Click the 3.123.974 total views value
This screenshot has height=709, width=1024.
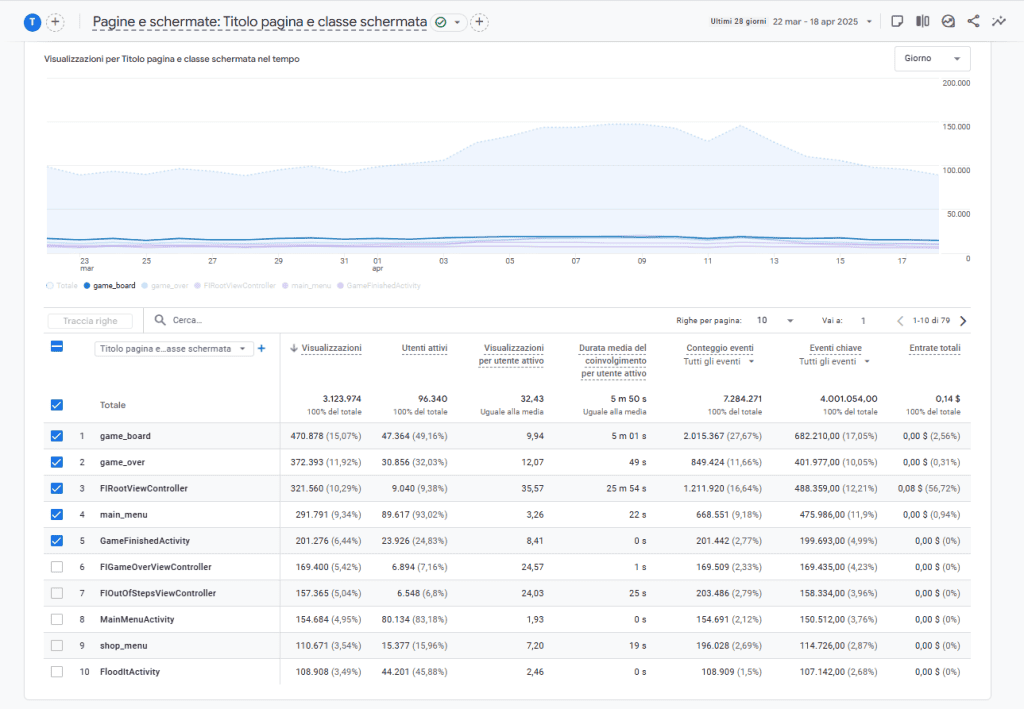[342, 399]
